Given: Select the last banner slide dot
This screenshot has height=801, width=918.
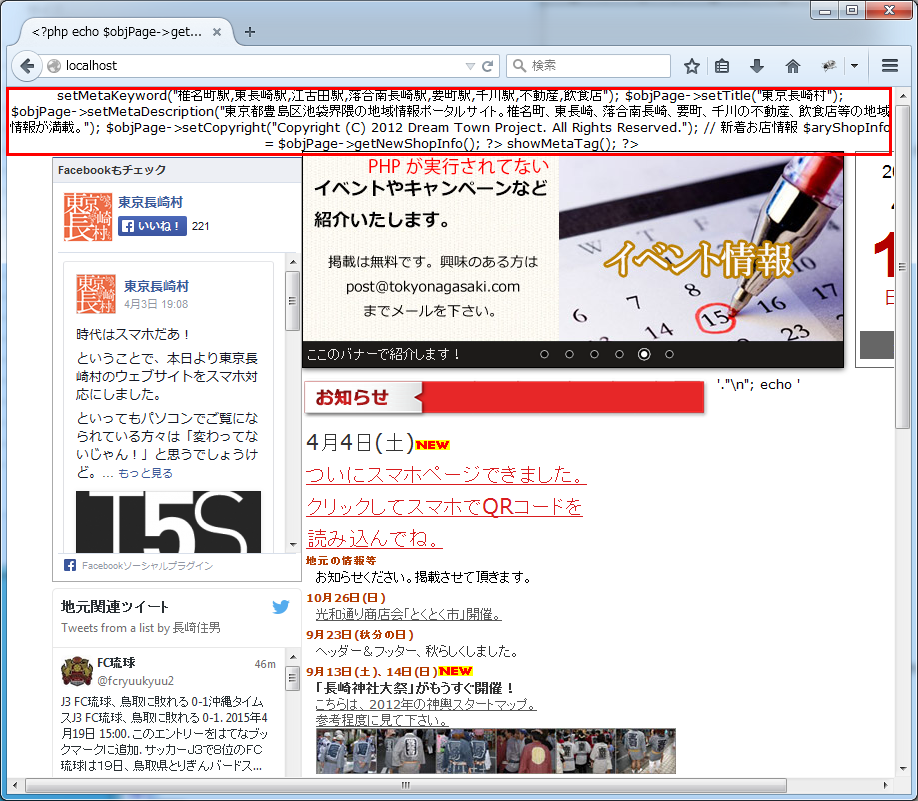Looking at the screenshot, I should (x=669, y=354).
